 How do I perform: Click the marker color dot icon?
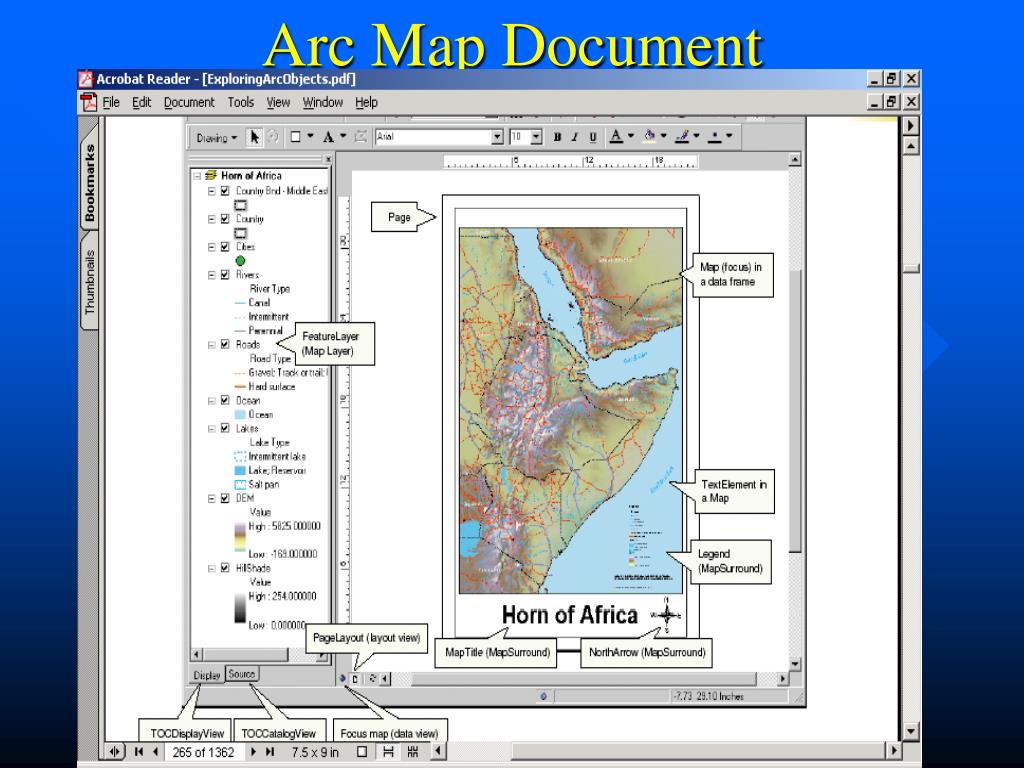tap(715, 136)
